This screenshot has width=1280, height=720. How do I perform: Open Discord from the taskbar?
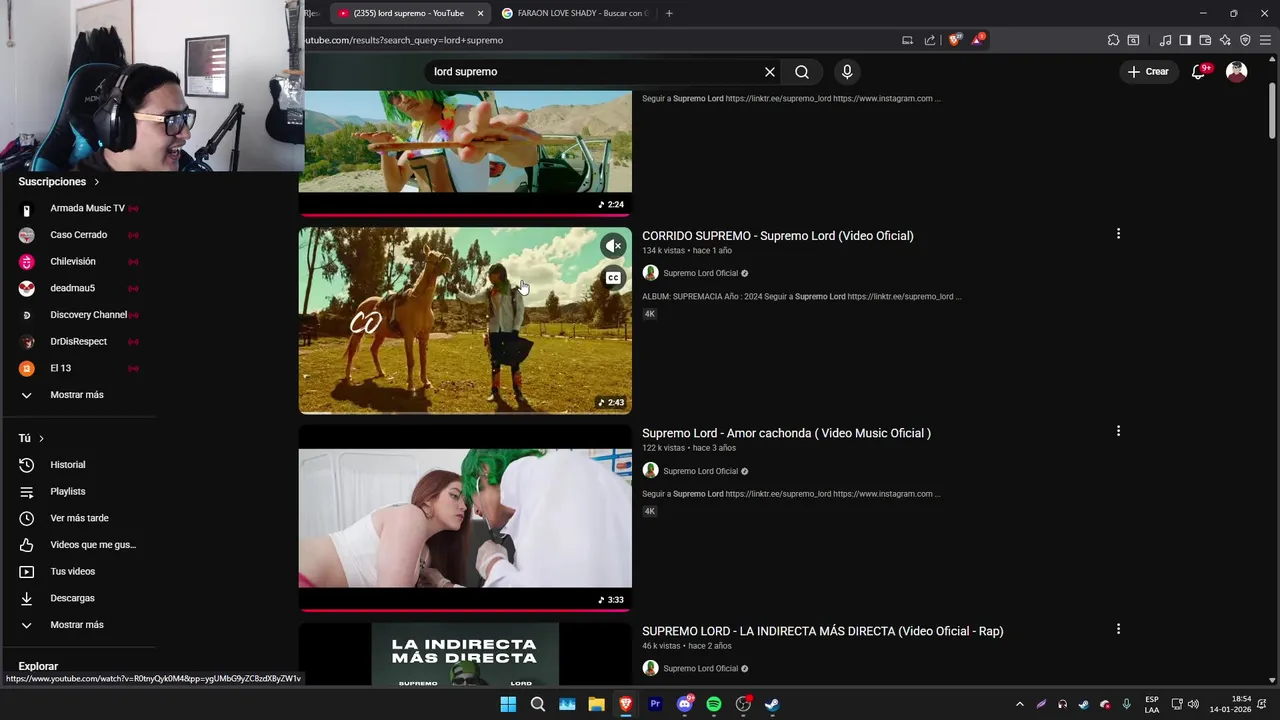(685, 704)
